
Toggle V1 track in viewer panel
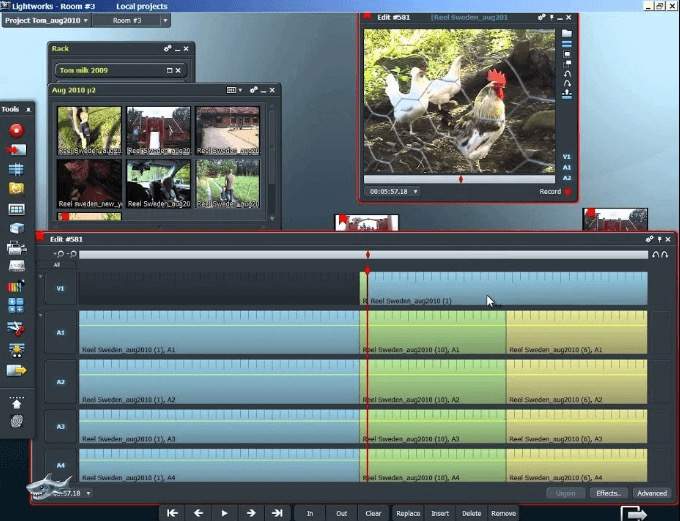pyautogui.click(x=567, y=157)
